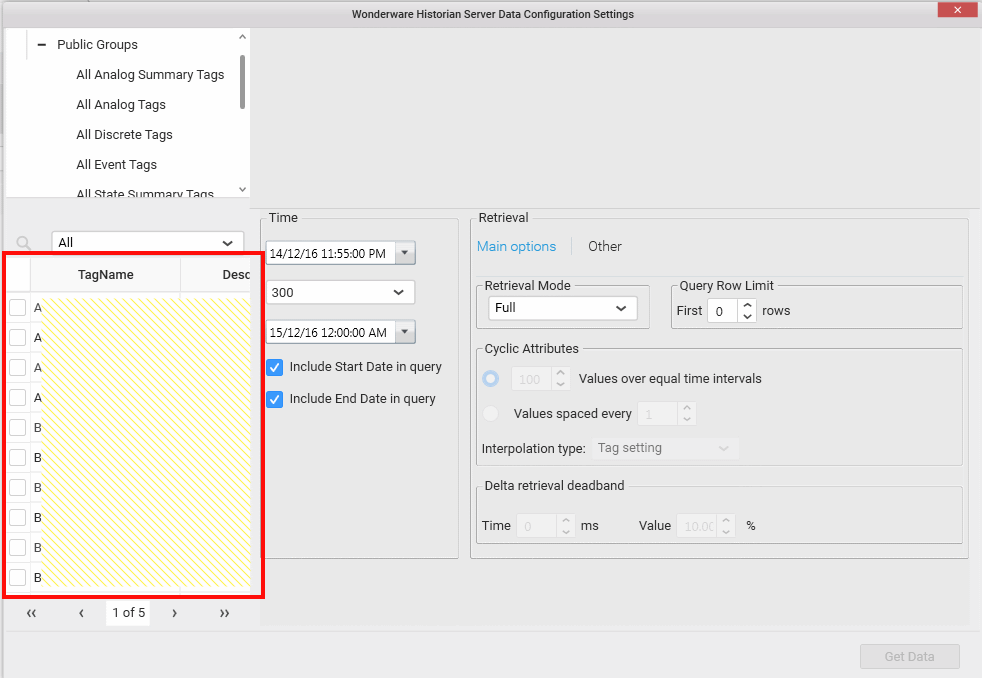Go to previous page of tags
Image resolution: width=982 pixels, height=678 pixels.
click(81, 613)
